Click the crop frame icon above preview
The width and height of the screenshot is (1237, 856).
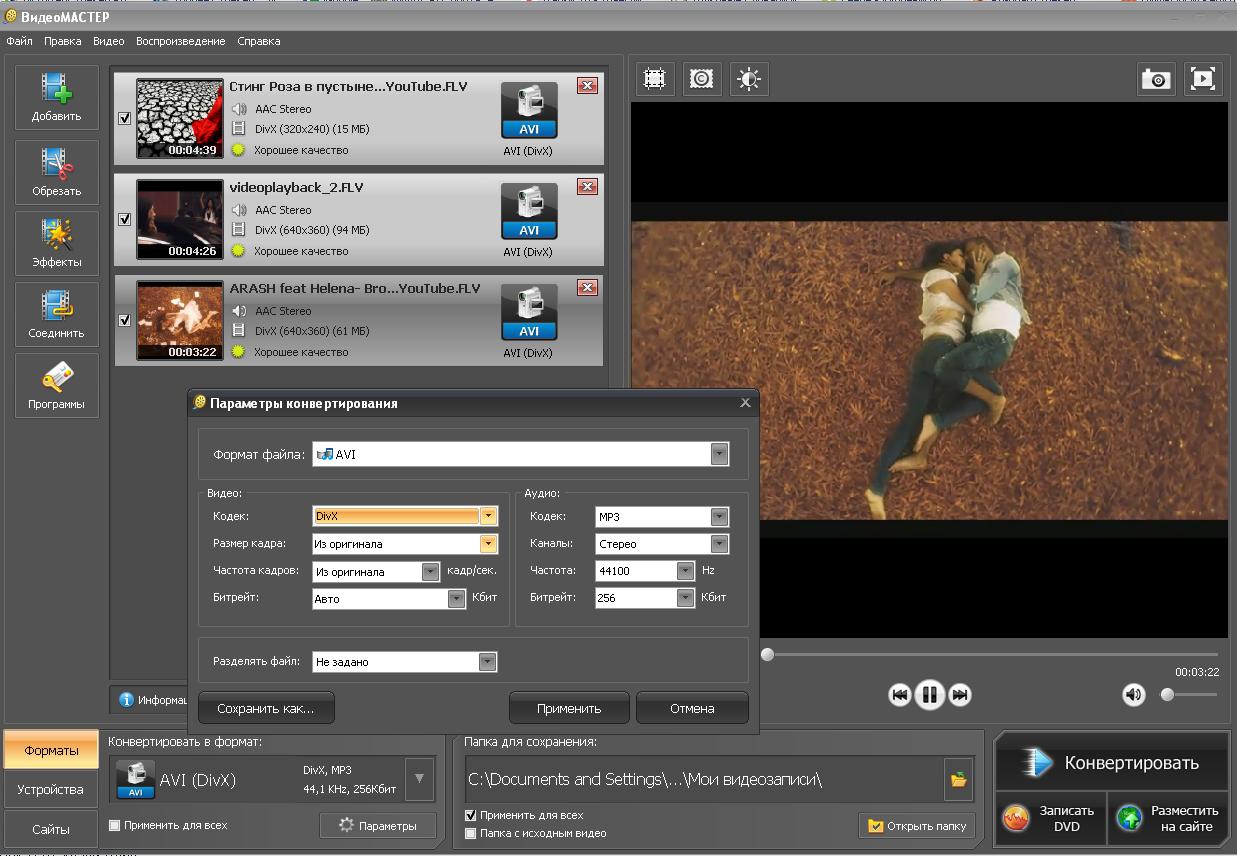654,79
